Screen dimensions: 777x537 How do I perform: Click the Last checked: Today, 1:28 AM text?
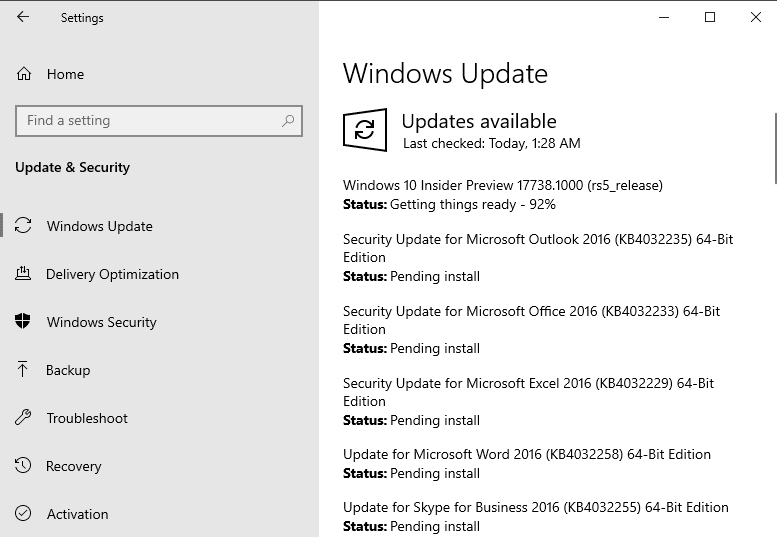(492, 144)
